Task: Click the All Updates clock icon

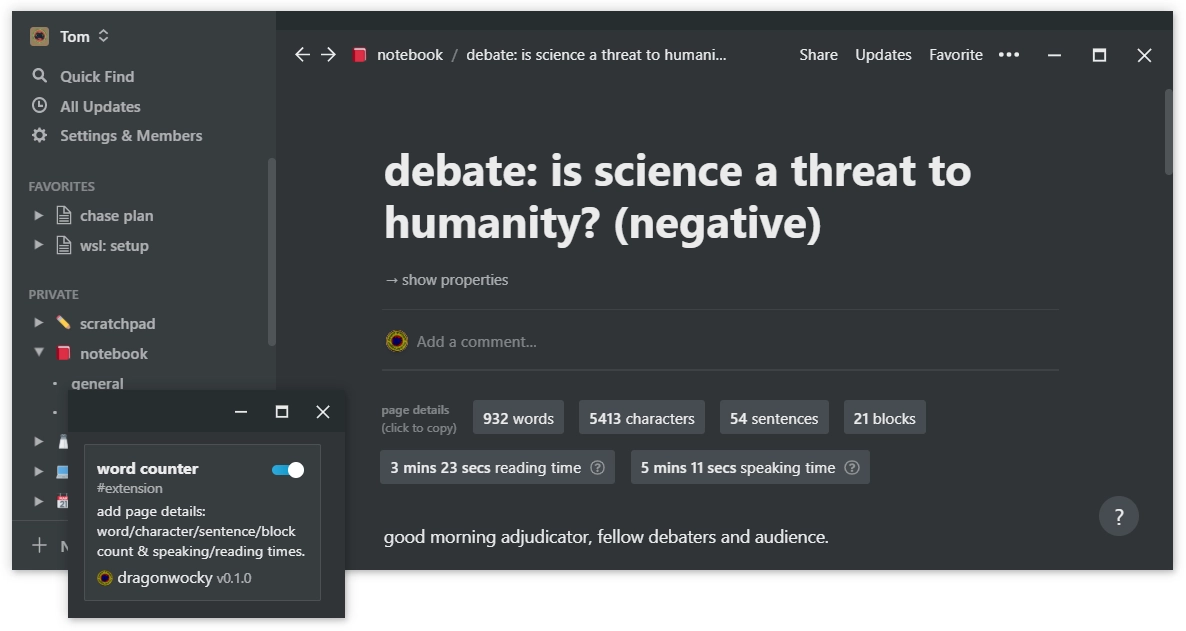Action: click(x=40, y=106)
